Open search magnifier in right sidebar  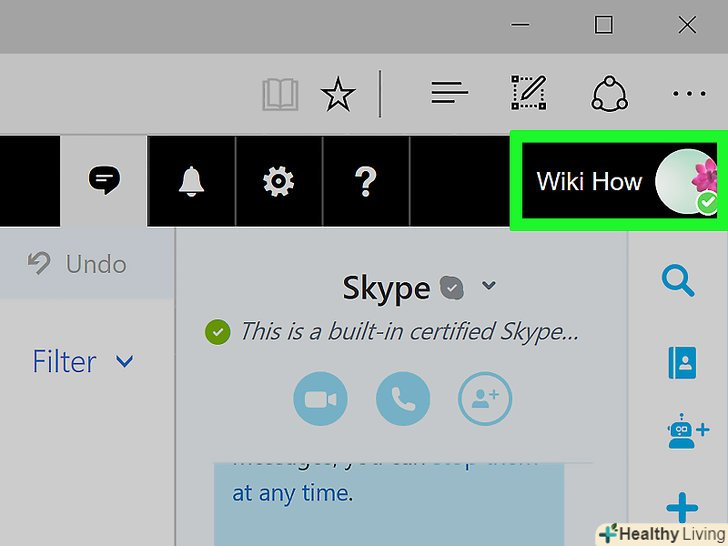click(678, 280)
